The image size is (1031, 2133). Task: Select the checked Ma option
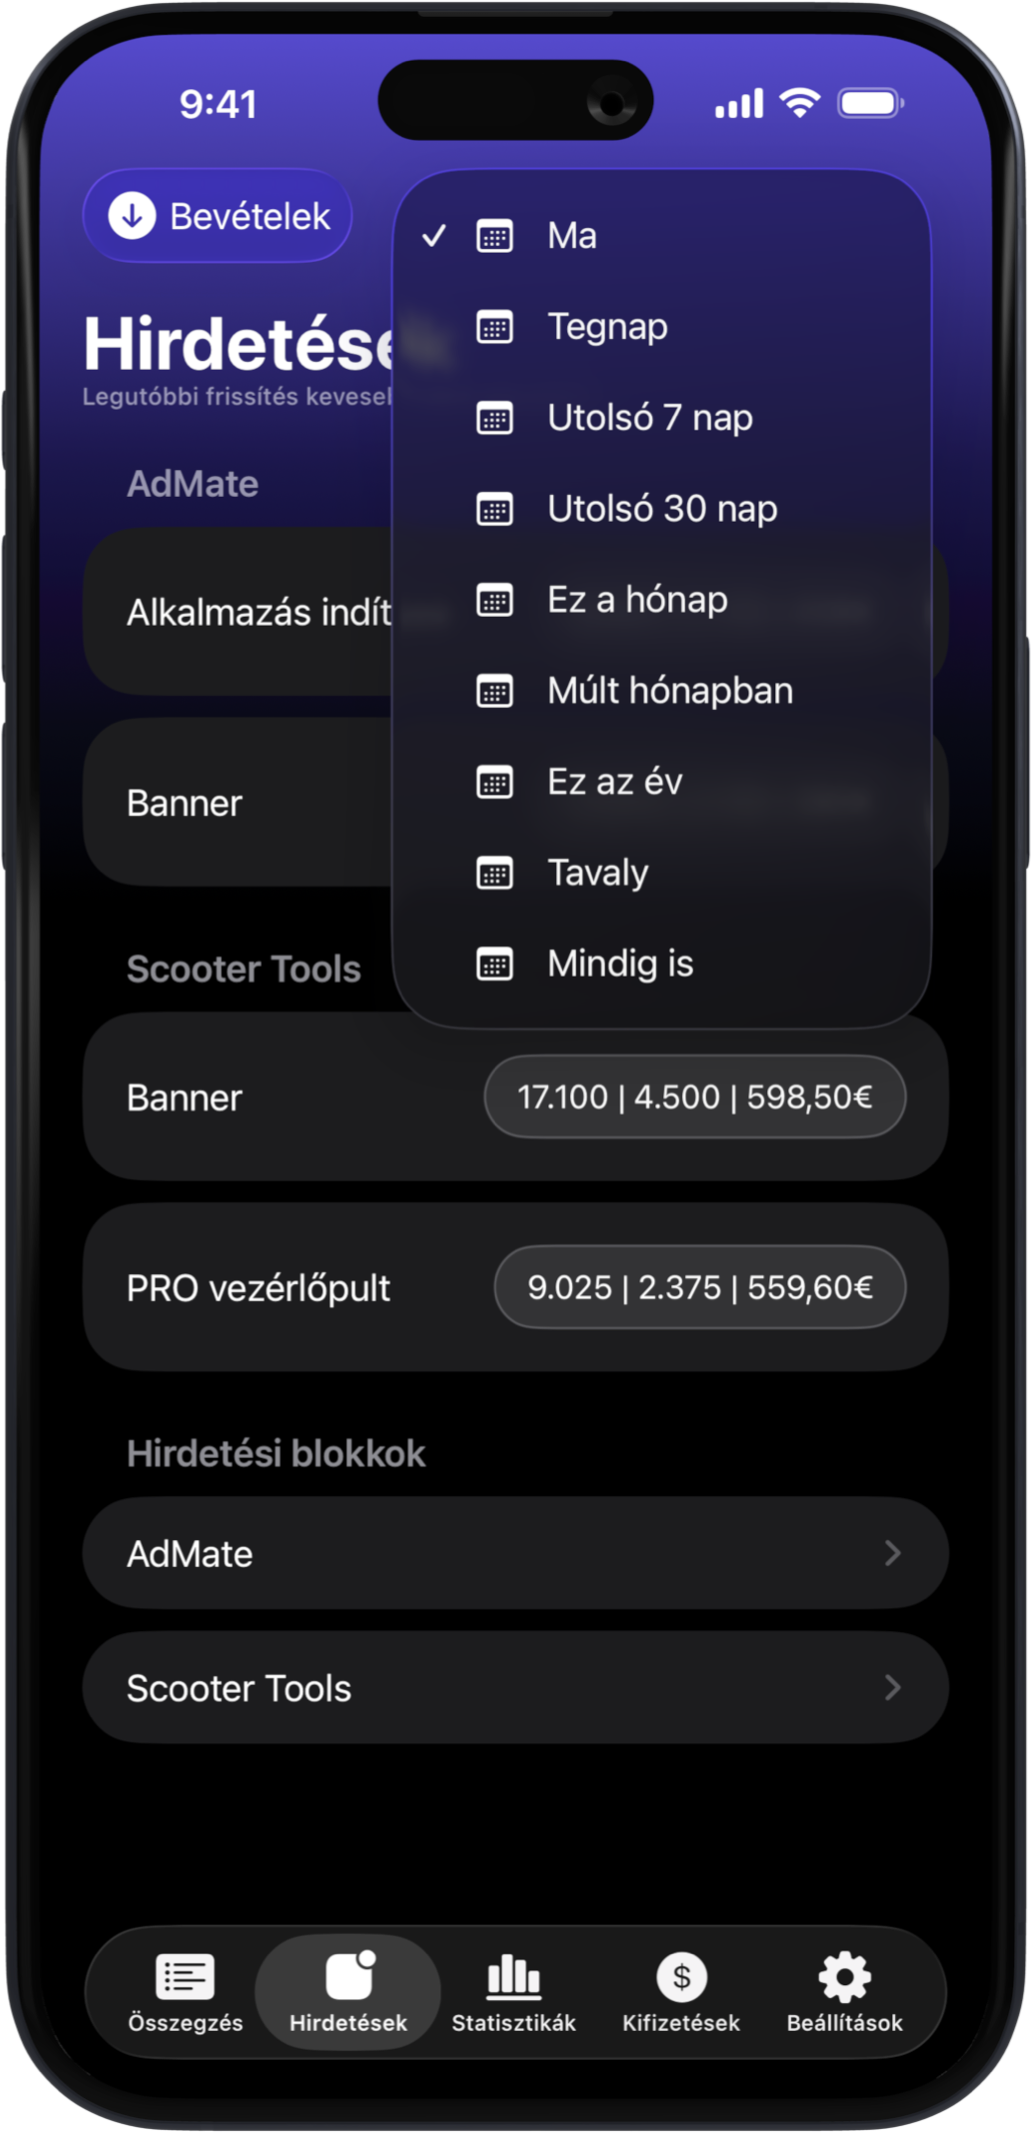click(572, 236)
